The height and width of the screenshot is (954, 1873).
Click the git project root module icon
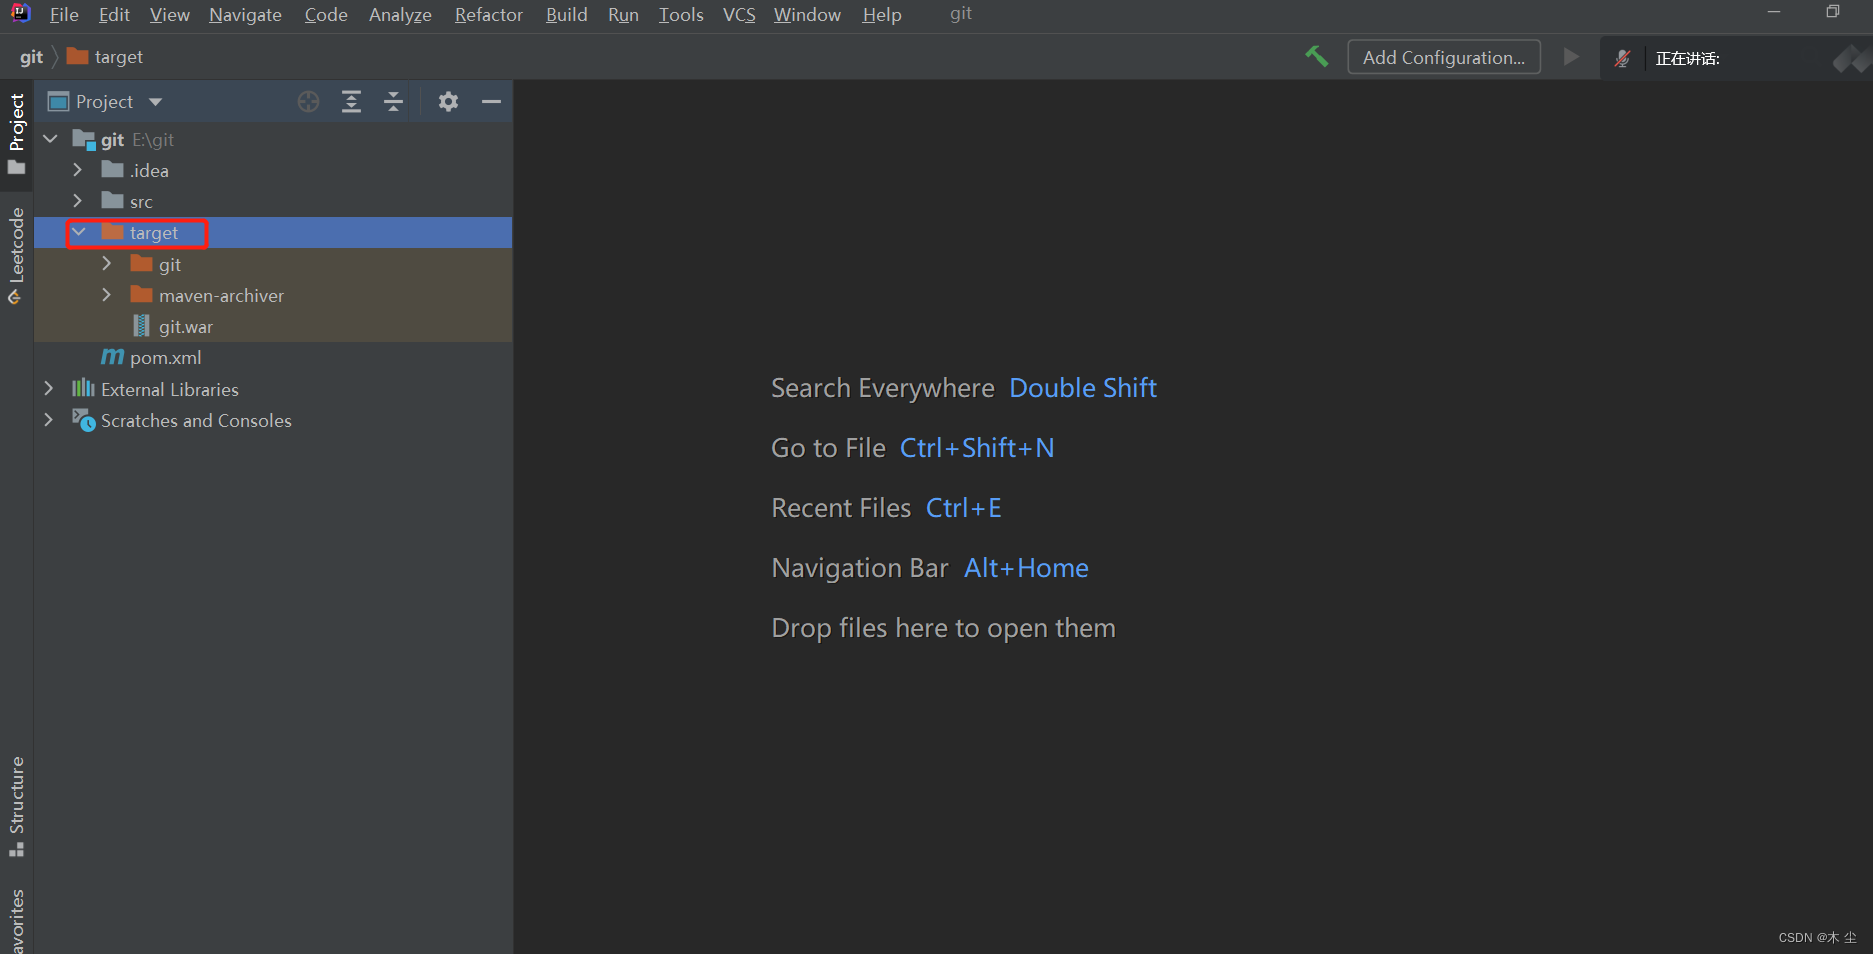pyautogui.click(x=84, y=139)
